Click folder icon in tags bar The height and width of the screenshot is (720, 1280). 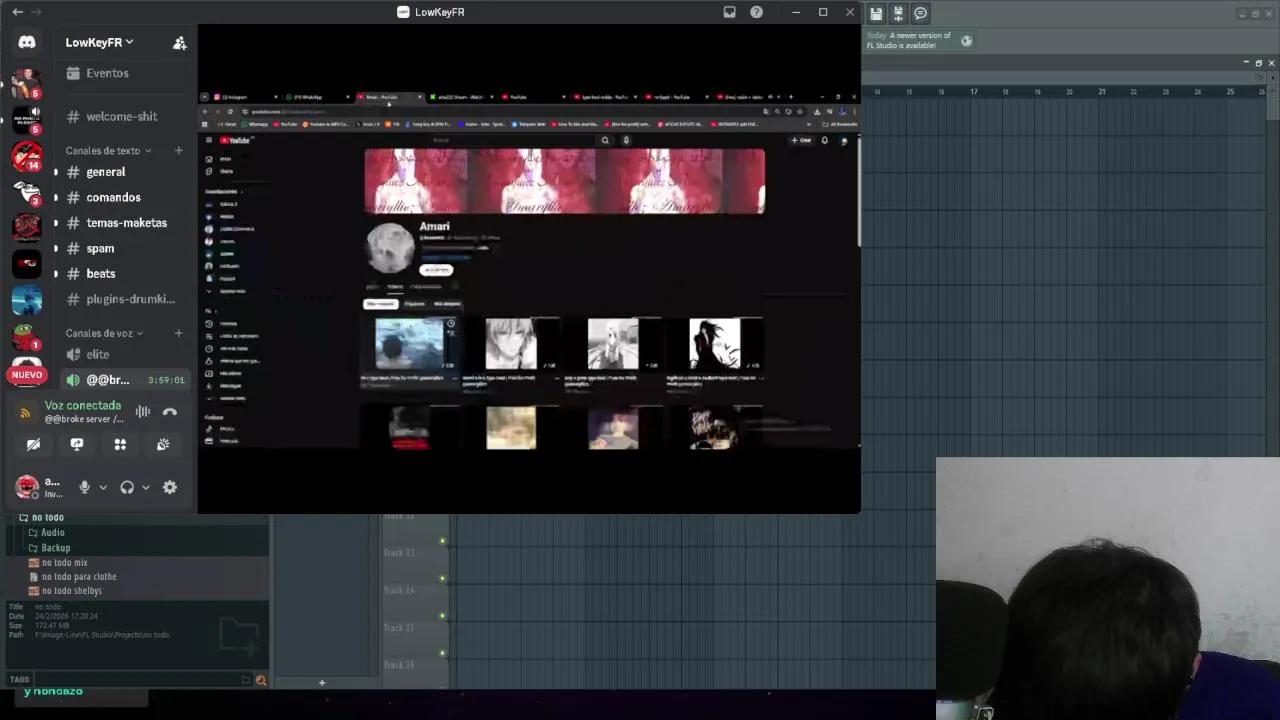click(x=246, y=680)
